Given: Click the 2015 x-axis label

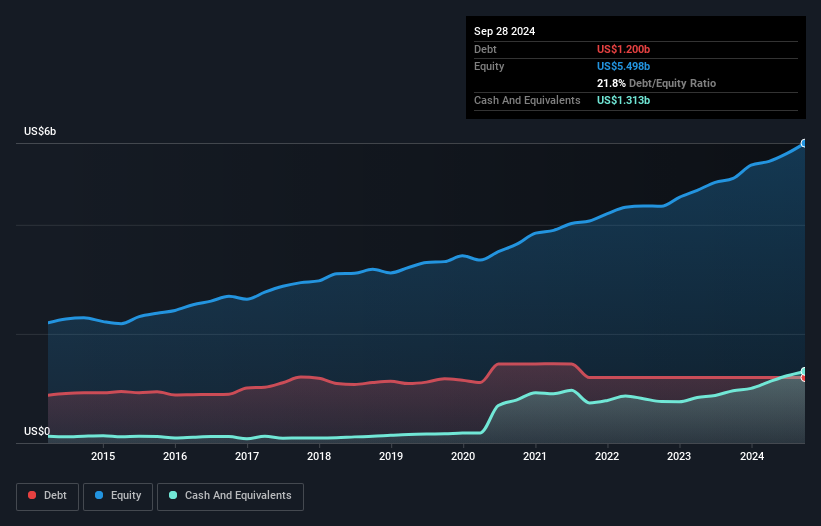Looking at the screenshot, I should 103,457.
